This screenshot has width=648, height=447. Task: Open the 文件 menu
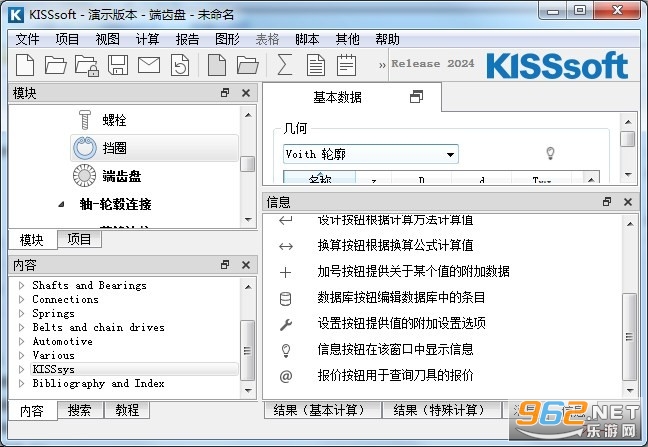point(27,39)
